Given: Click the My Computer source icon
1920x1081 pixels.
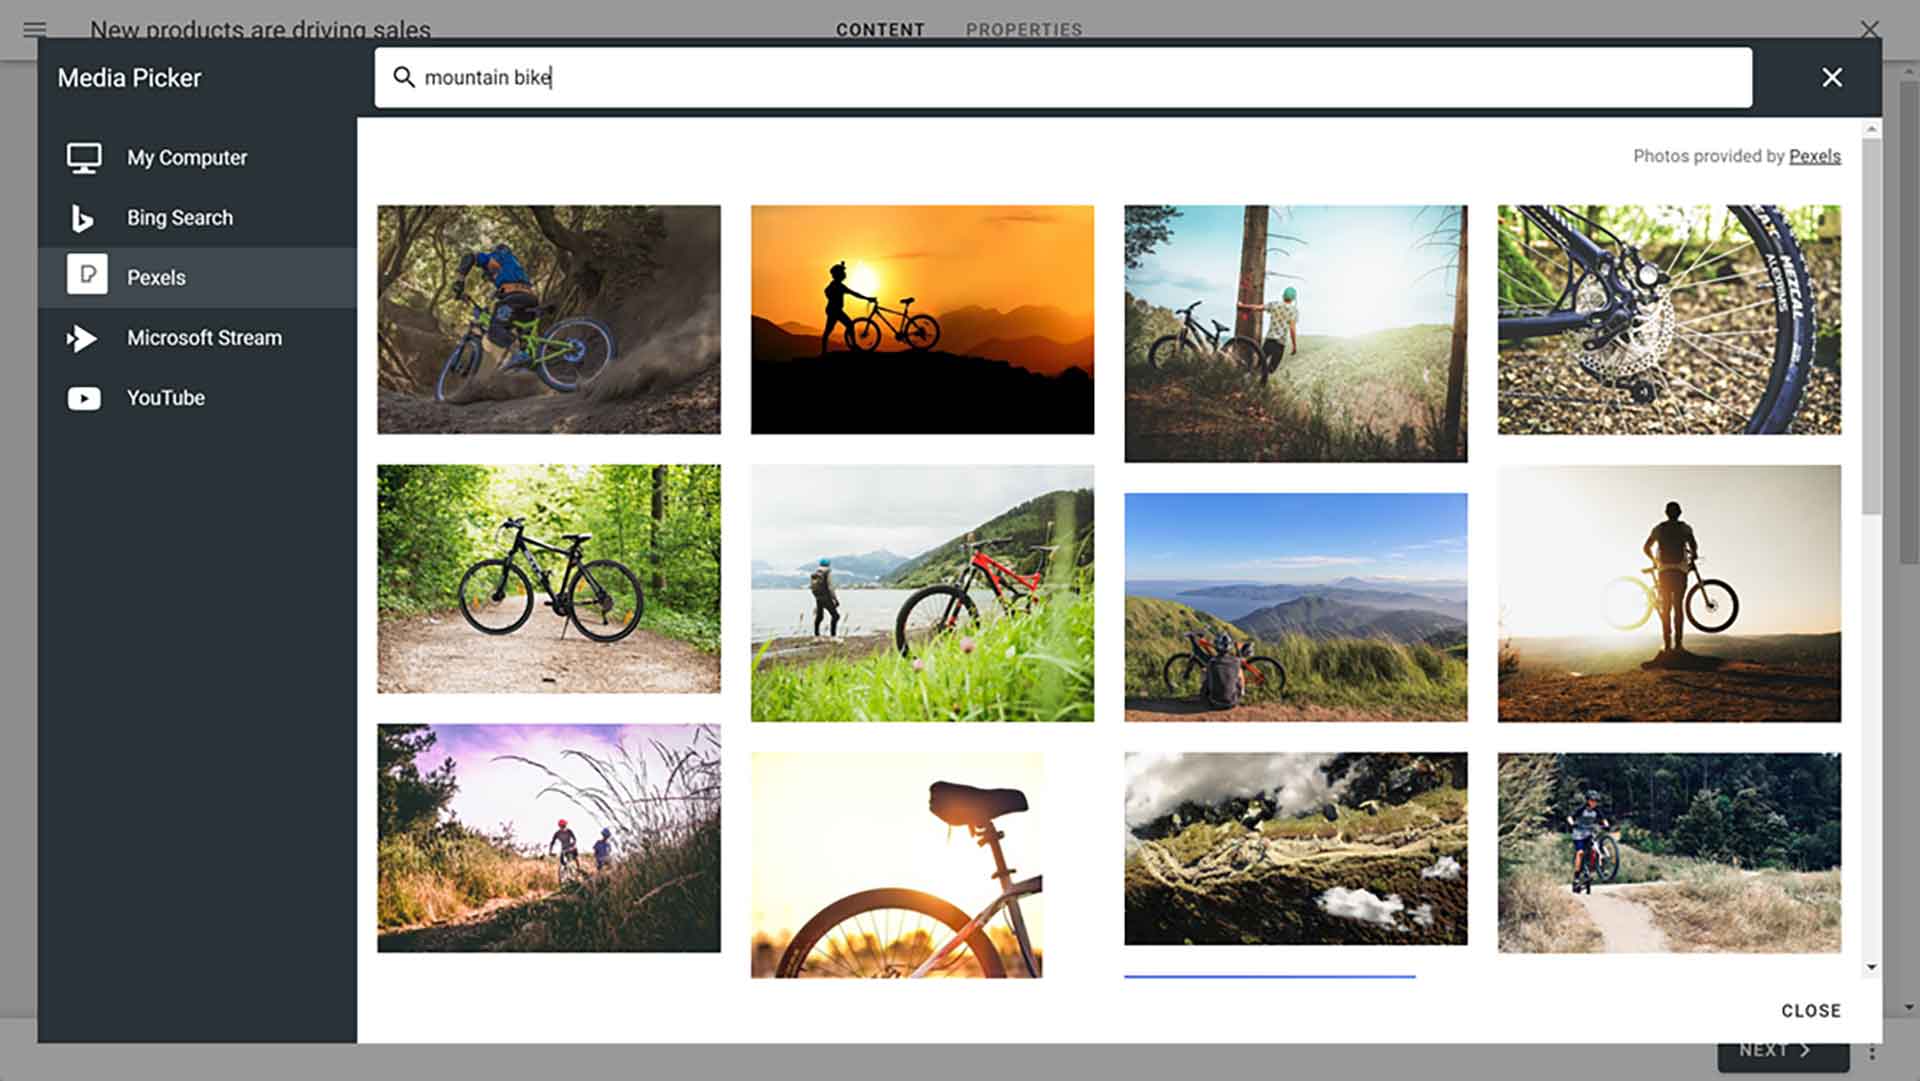Looking at the screenshot, I should pyautogui.click(x=84, y=157).
